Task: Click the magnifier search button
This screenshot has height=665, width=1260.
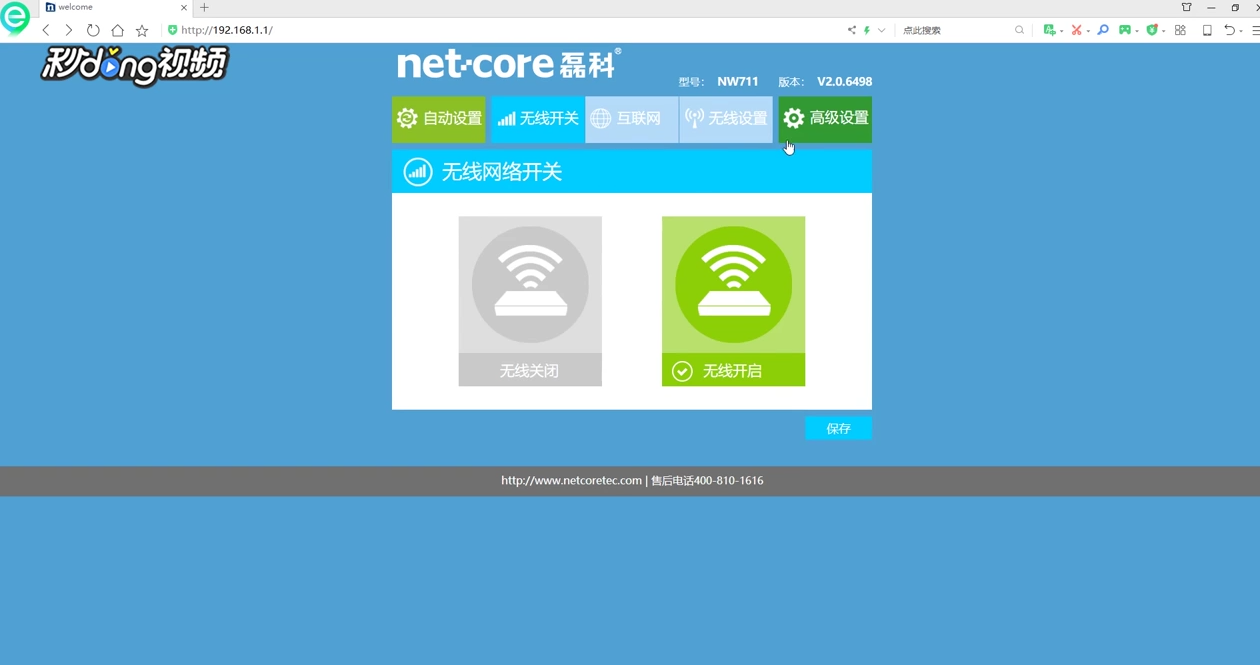Action: [1020, 30]
